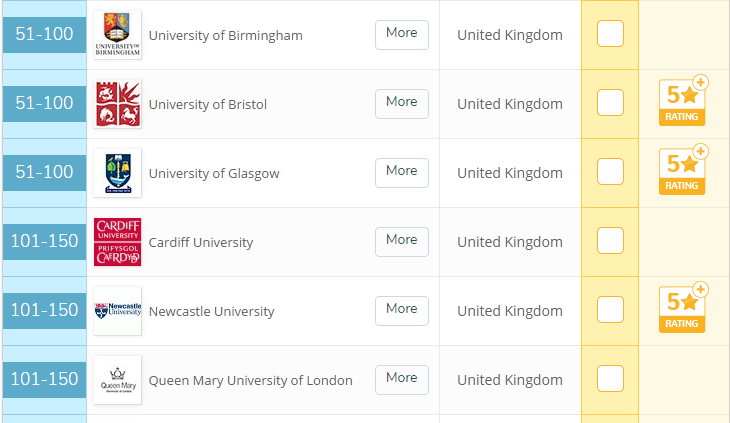Select the Queen Mary University compare checkbox
The height and width of the screenshot is (423, 730).
point(610,379)
